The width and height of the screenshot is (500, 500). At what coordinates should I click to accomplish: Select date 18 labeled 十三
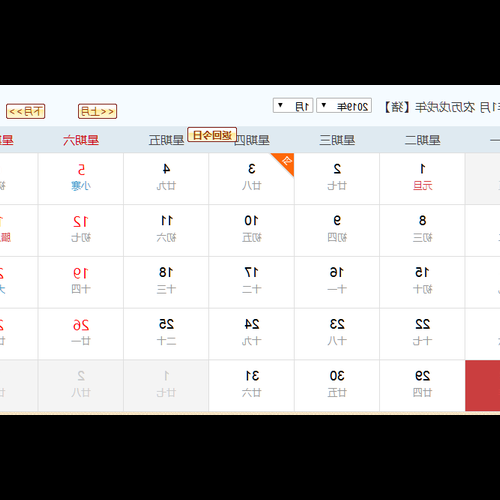(x=166, y=282)
